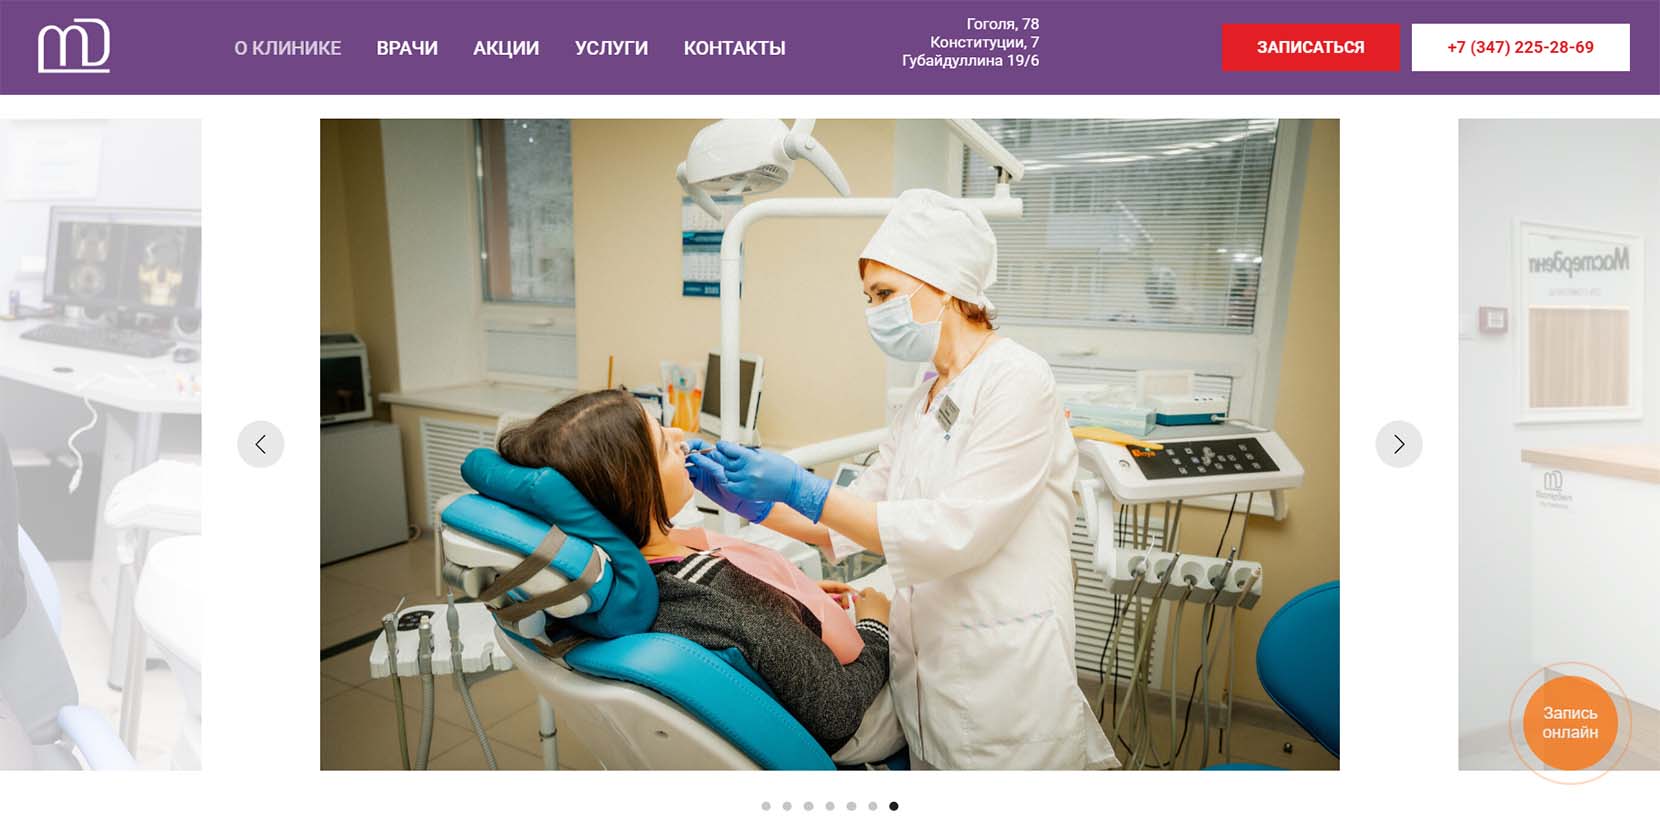The image size is (1660, 830).
Task: Call the +7 (347) 225-28-69 phone button
Action: coord(1520,47)
